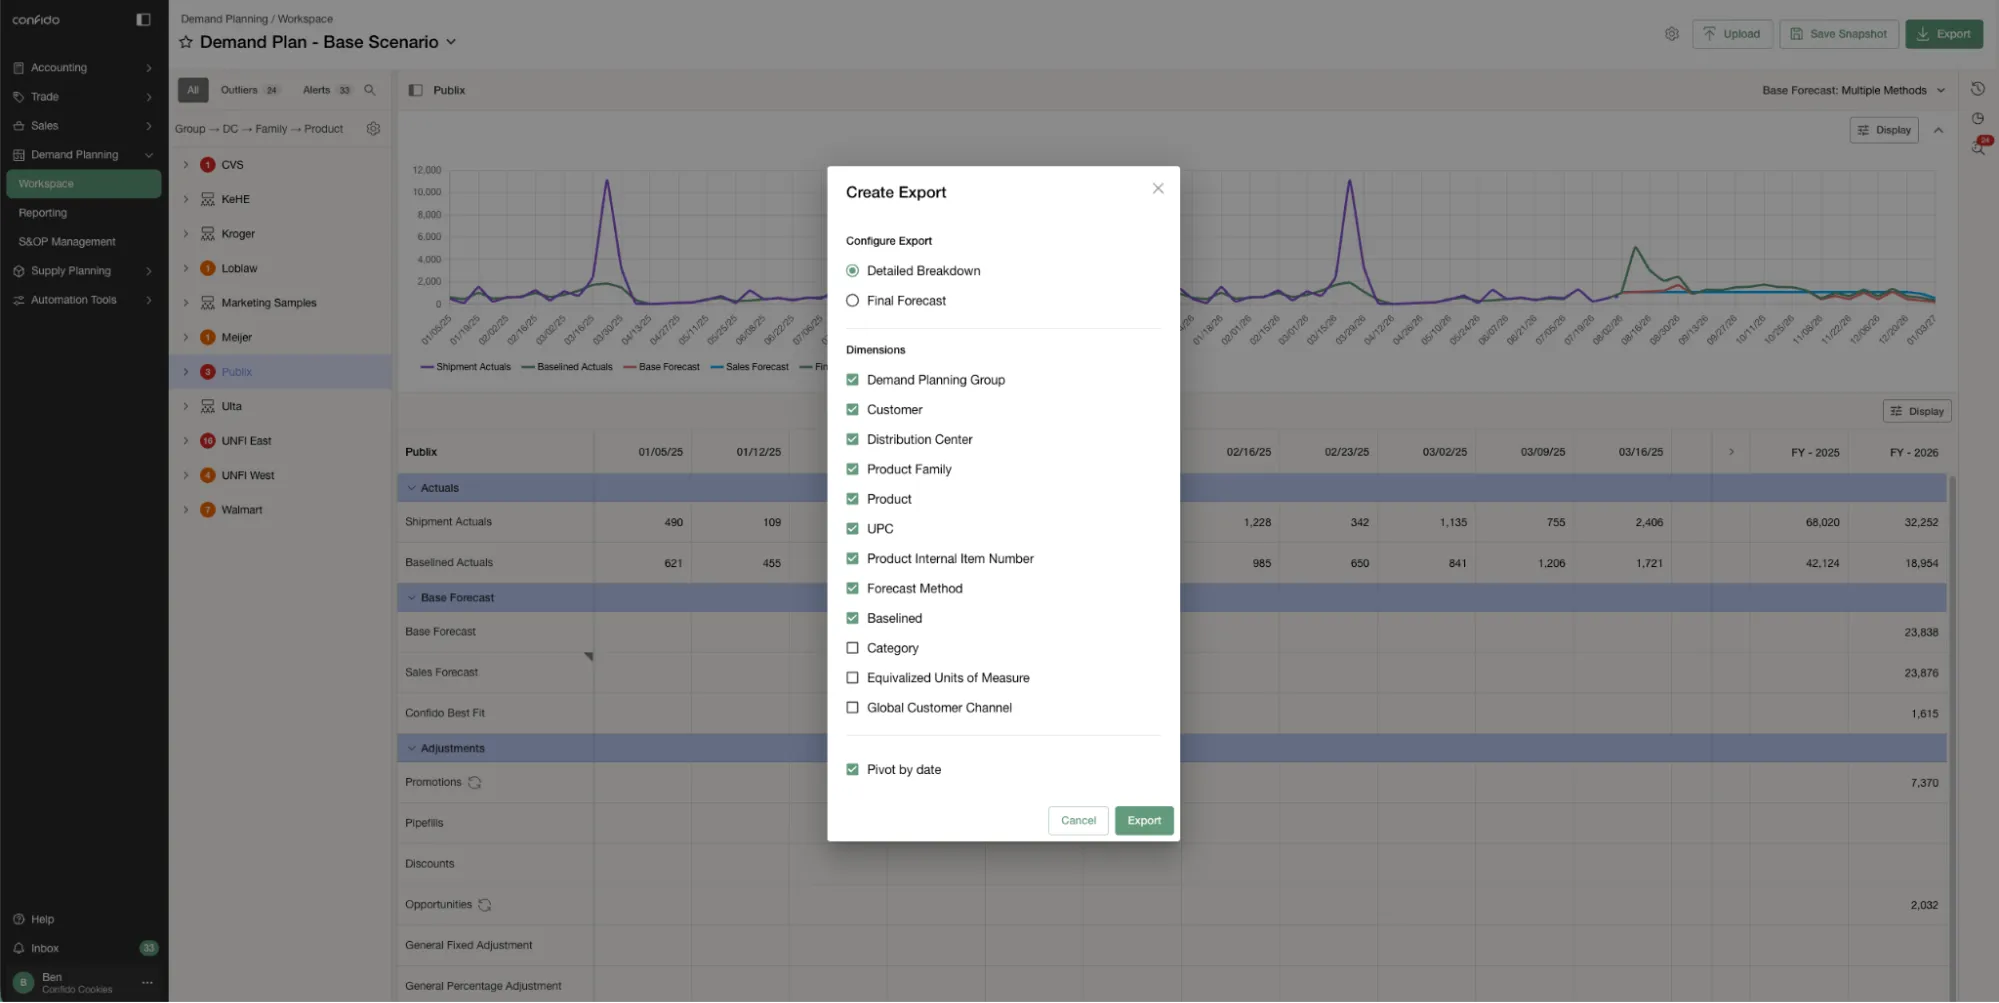Enable Equivalized Units of Measure checkbox
1999x1003 pixels.
(x=853, y=678)
